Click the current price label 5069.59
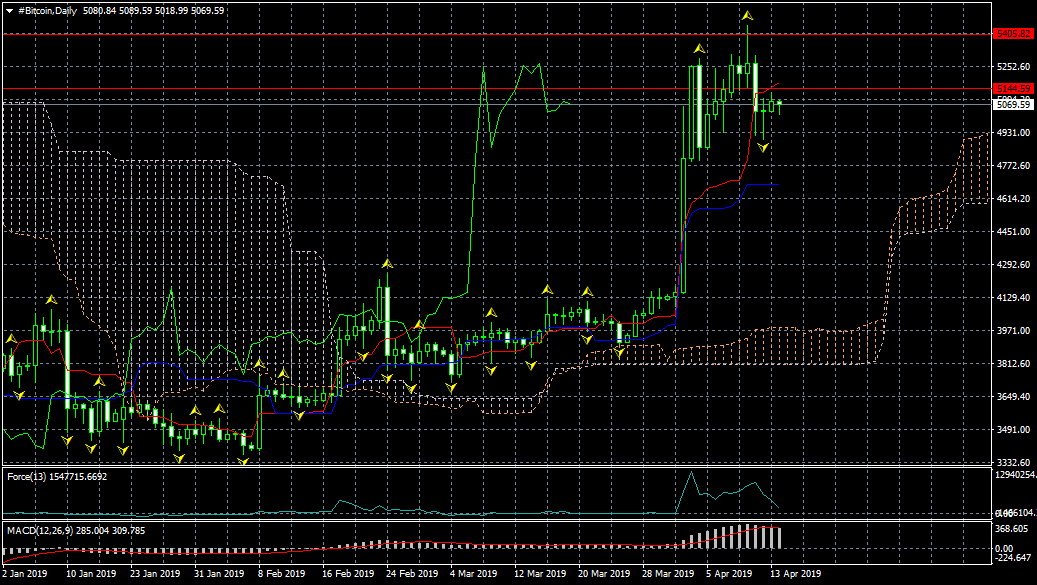Screen dimensions: 1037x585 1013,104
